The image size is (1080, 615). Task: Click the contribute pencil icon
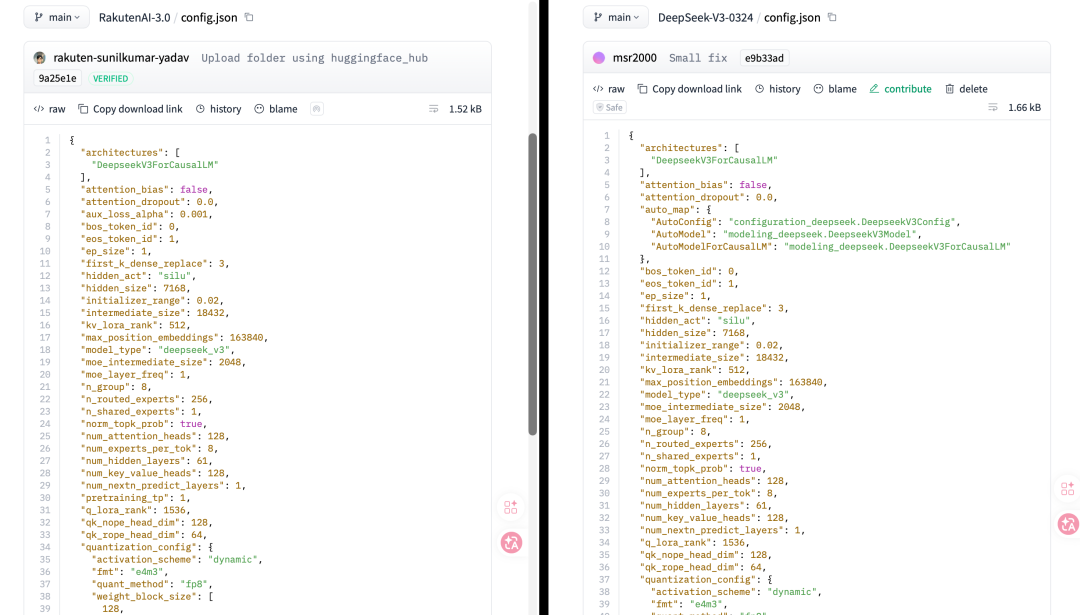874,89
